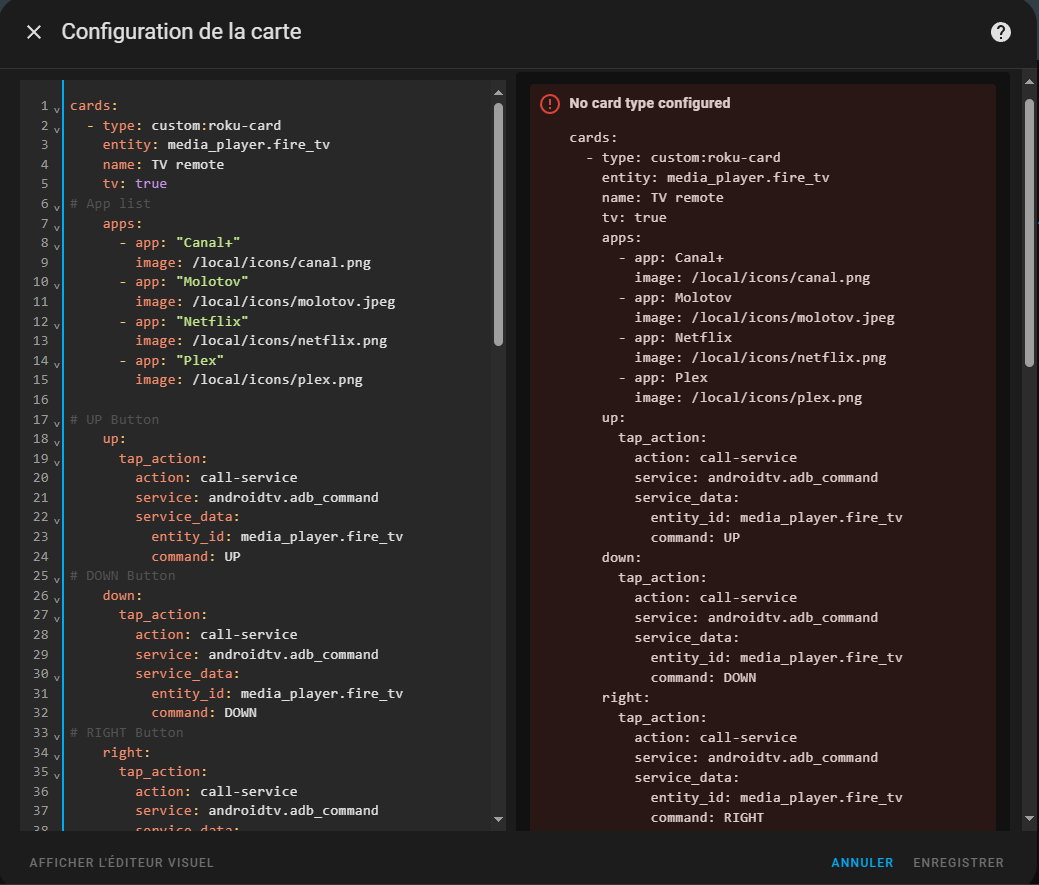The width and height of the screenshot is (1039, 885).
Task: Fold the tap_action block on line 19
Action: point(57,462)
